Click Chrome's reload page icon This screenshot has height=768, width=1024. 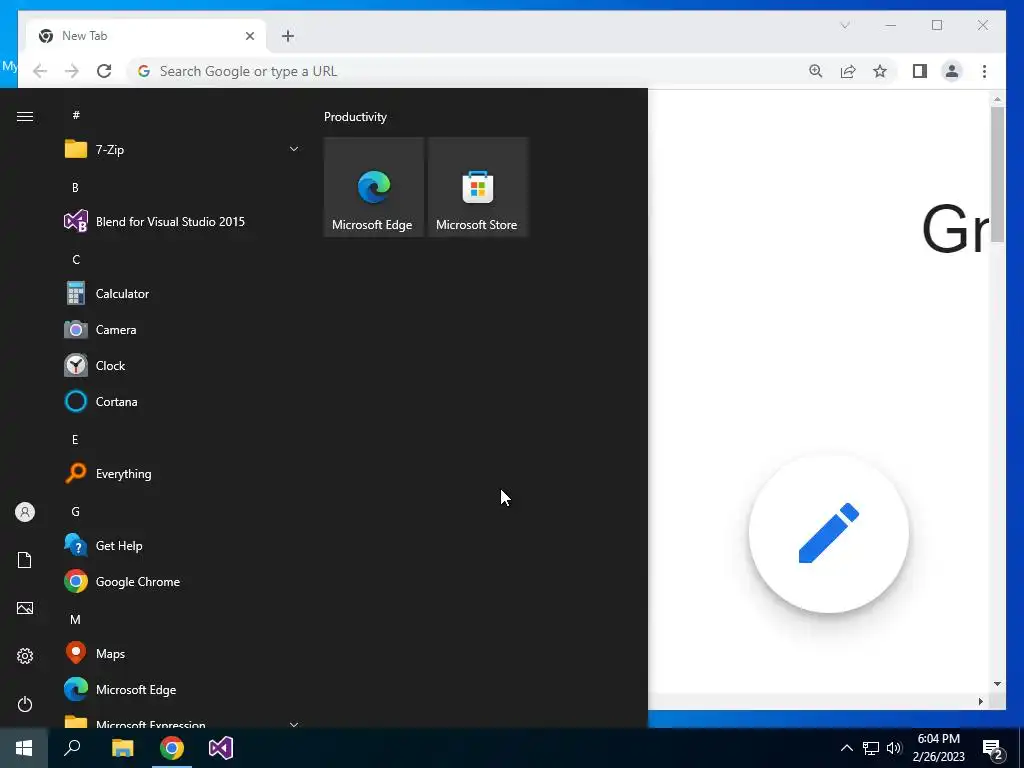104,71
